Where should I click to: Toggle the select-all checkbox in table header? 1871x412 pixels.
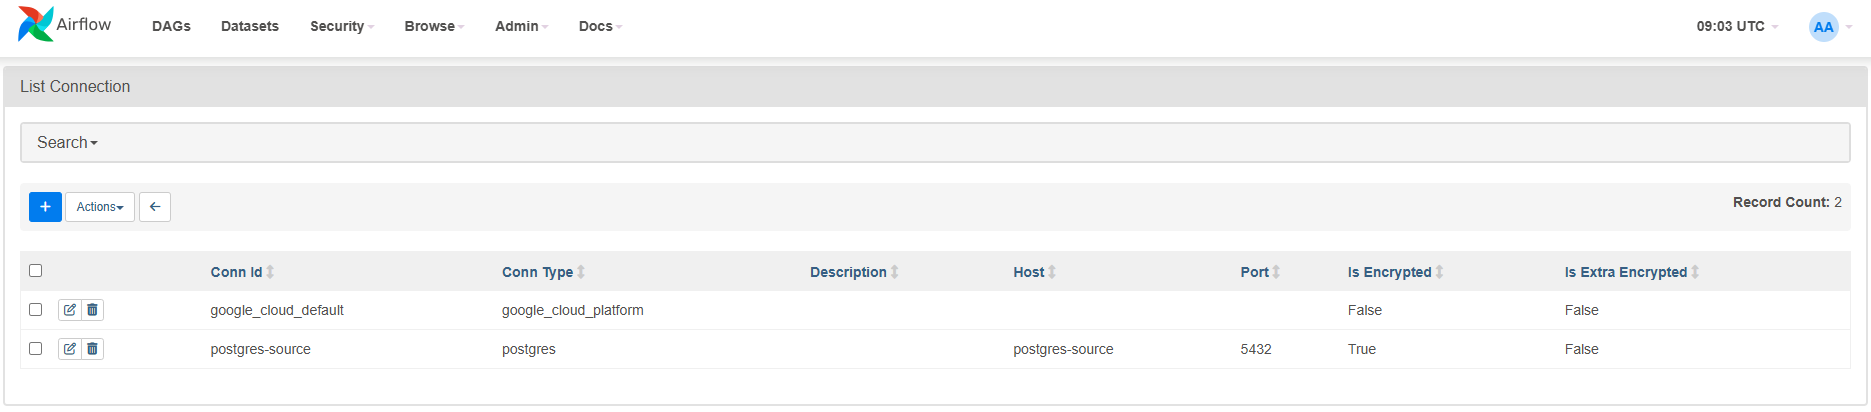click(36, 271)
